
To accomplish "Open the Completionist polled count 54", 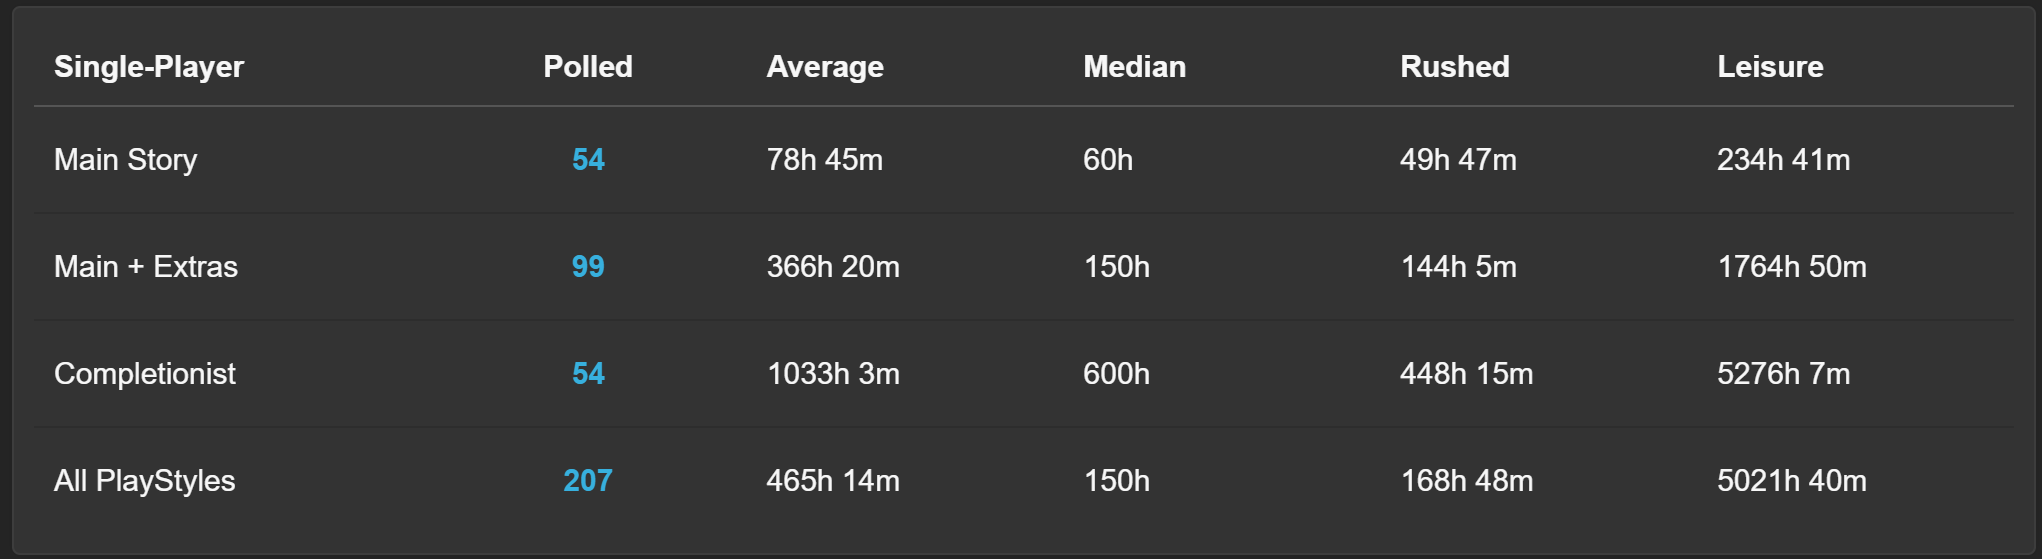I will click(588, 374).
